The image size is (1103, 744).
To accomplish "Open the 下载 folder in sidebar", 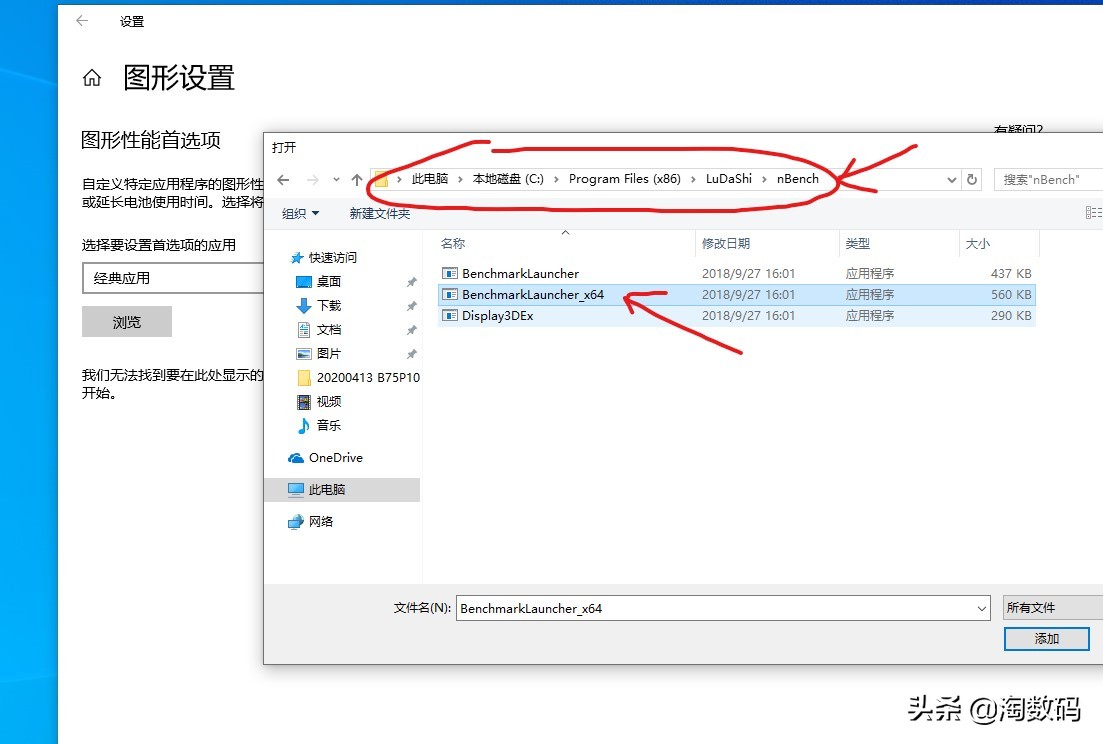I will [329, 305].
